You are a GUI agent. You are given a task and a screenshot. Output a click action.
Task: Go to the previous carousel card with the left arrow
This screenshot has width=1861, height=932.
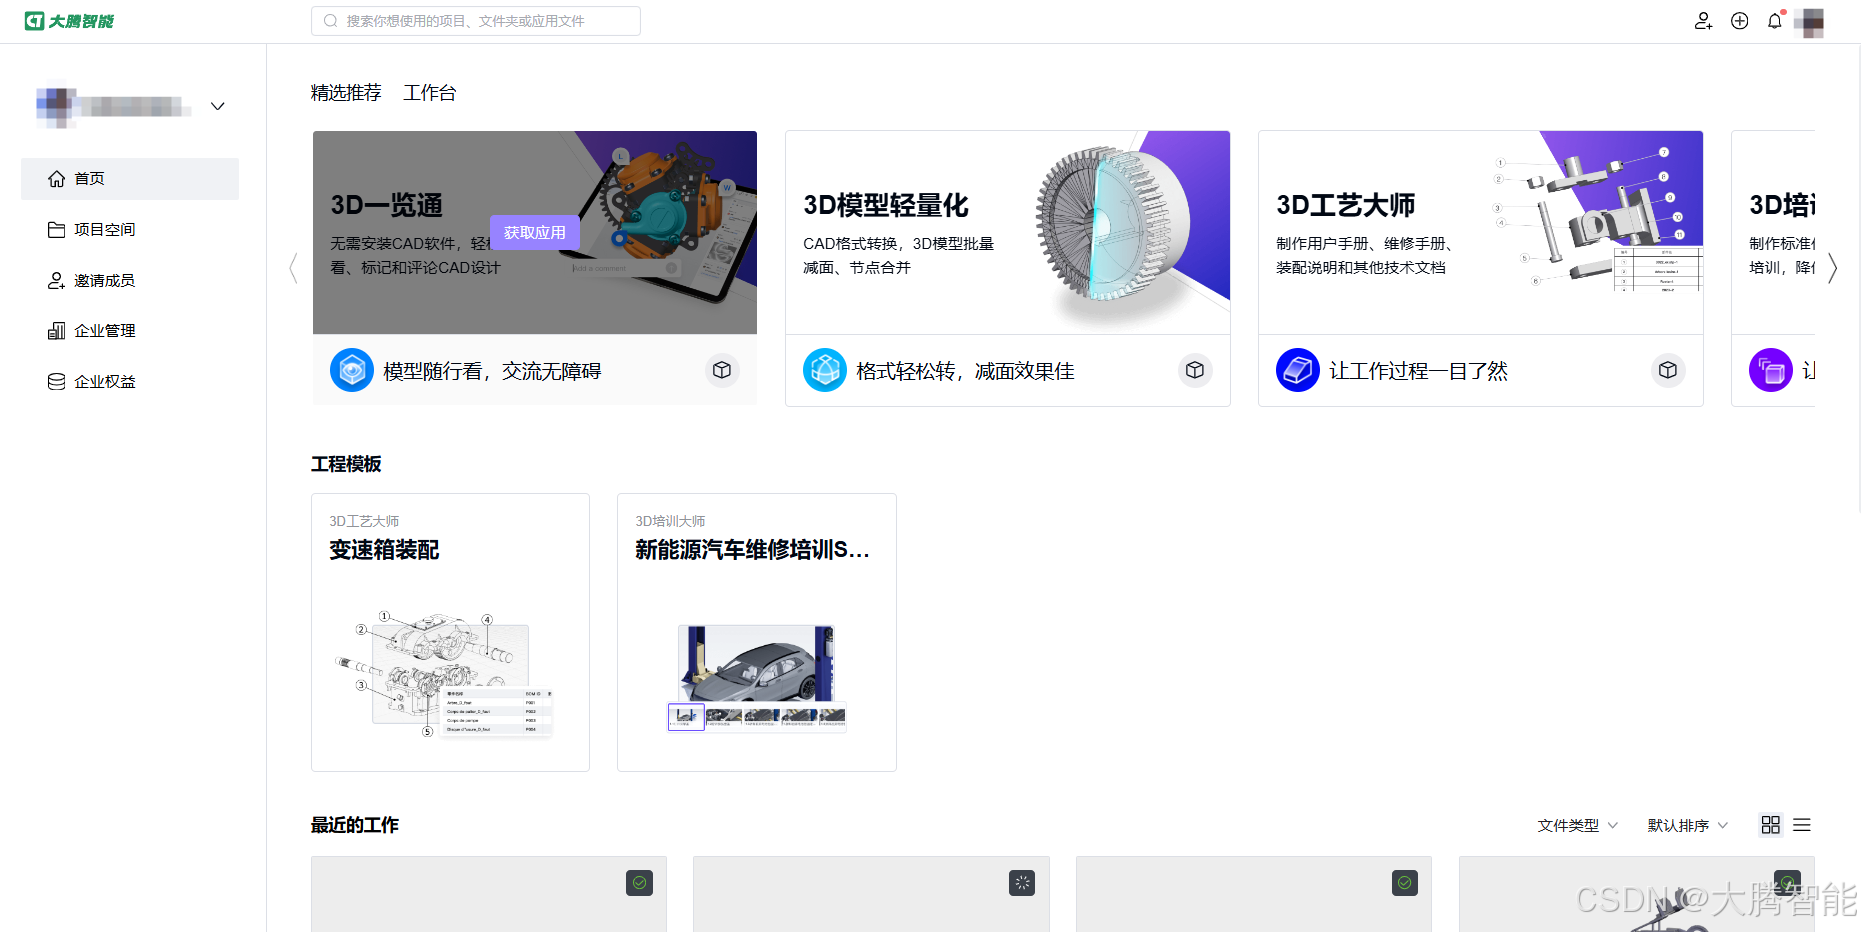click(x=293, y=268)
